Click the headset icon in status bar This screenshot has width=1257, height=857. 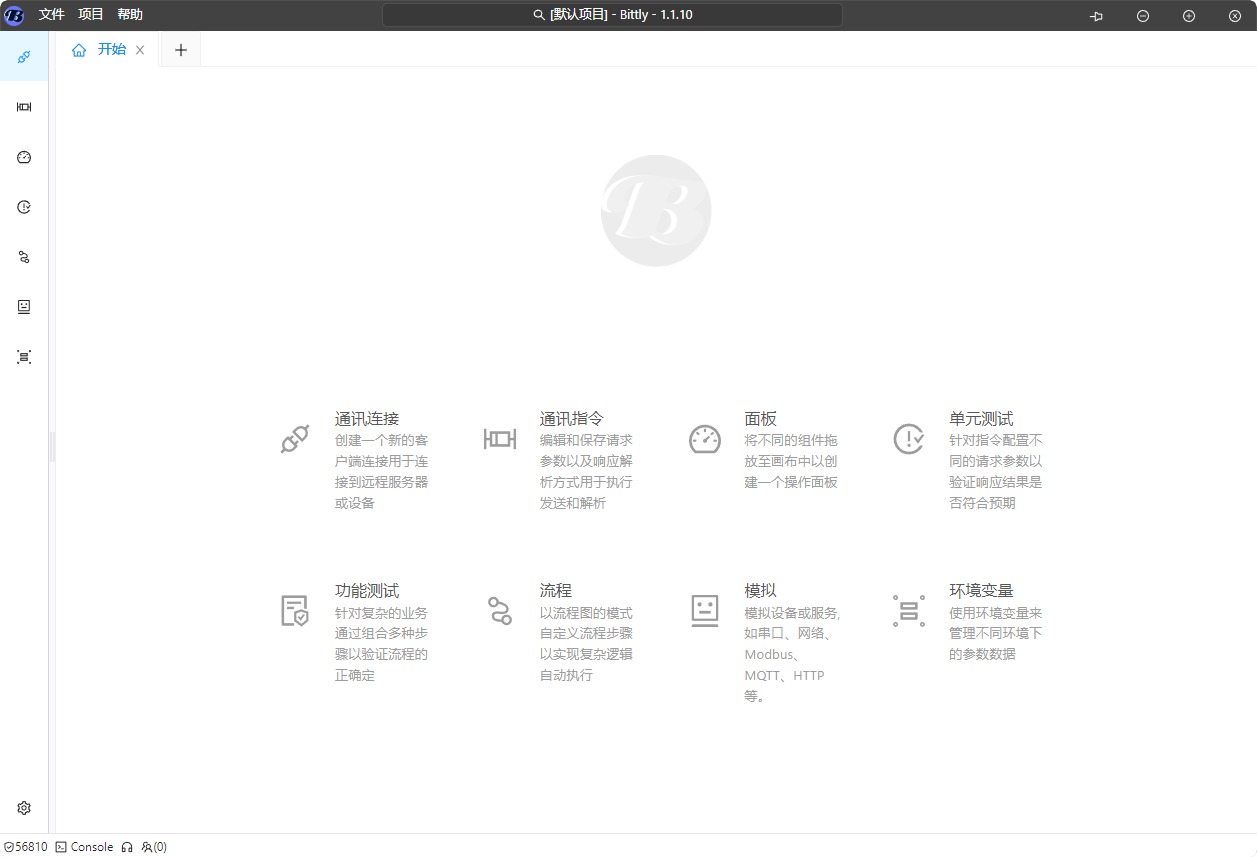127,847
